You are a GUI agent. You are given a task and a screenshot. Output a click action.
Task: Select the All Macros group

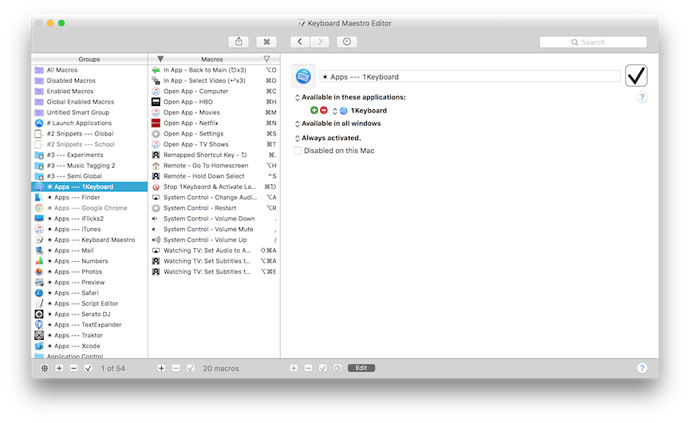point(89,70)
